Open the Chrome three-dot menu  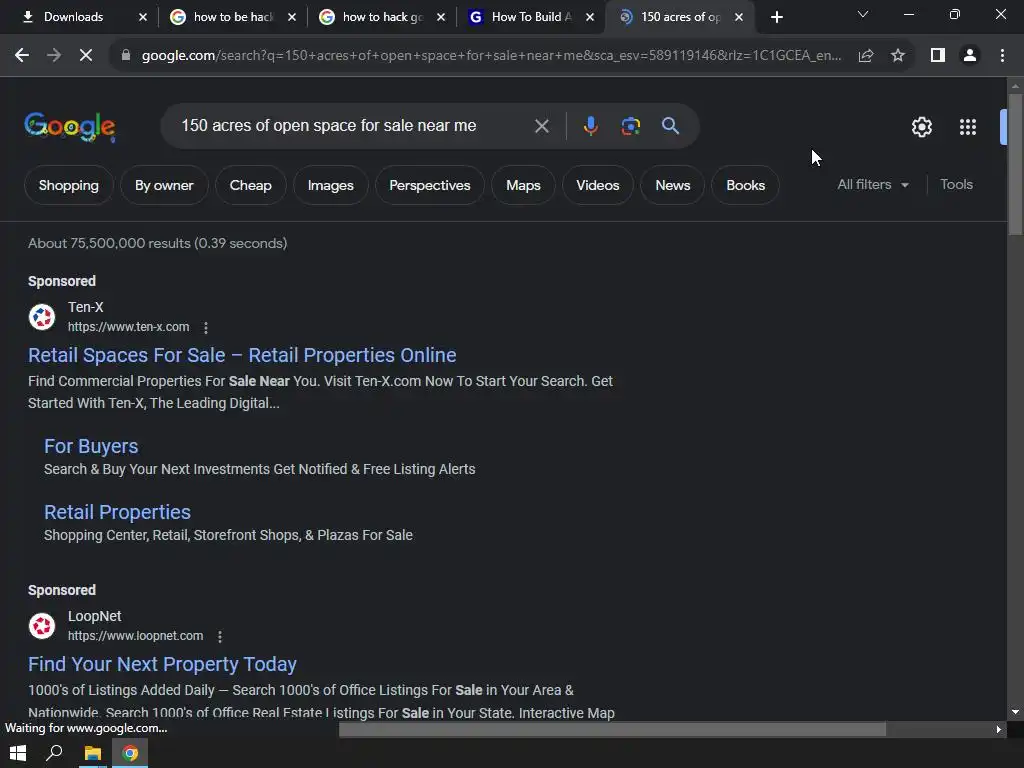click(1002, 56)
